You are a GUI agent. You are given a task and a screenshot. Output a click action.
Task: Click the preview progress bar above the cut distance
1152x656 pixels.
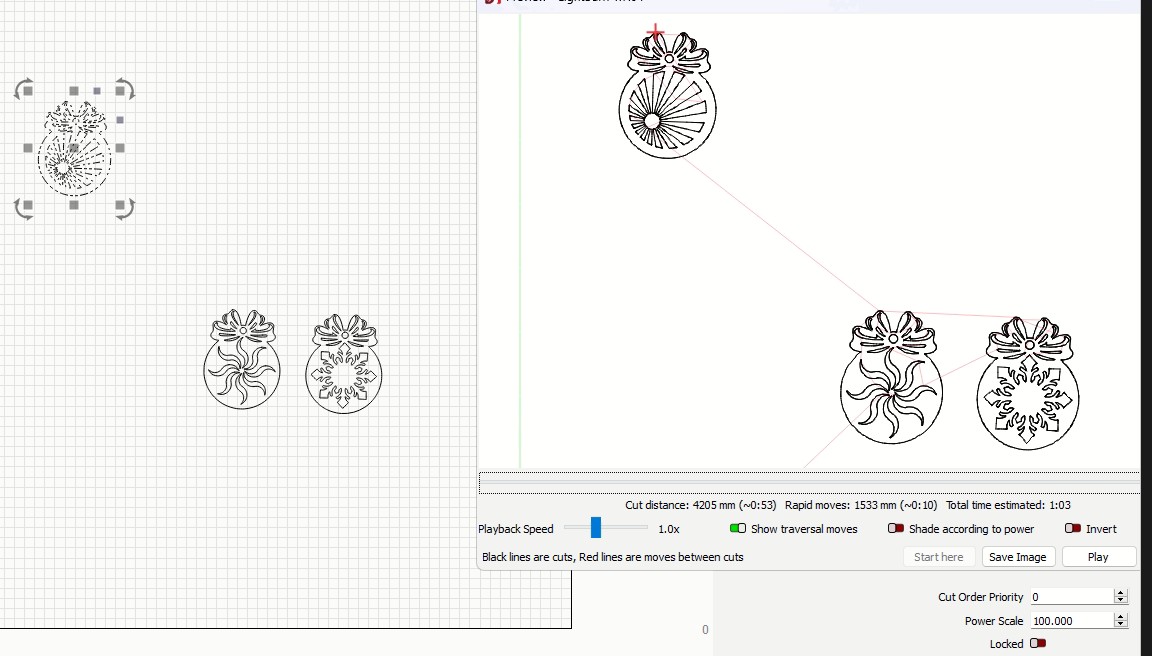808,483
